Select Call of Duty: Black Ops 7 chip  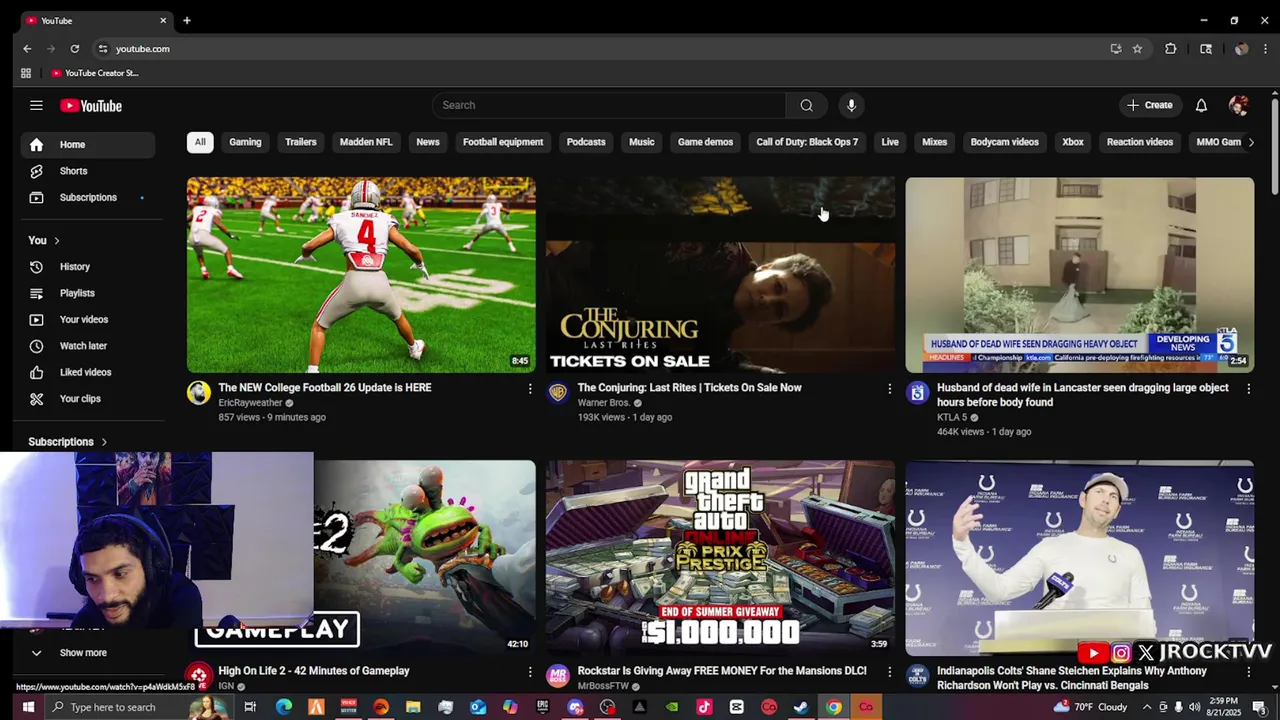tap(807, 142)
